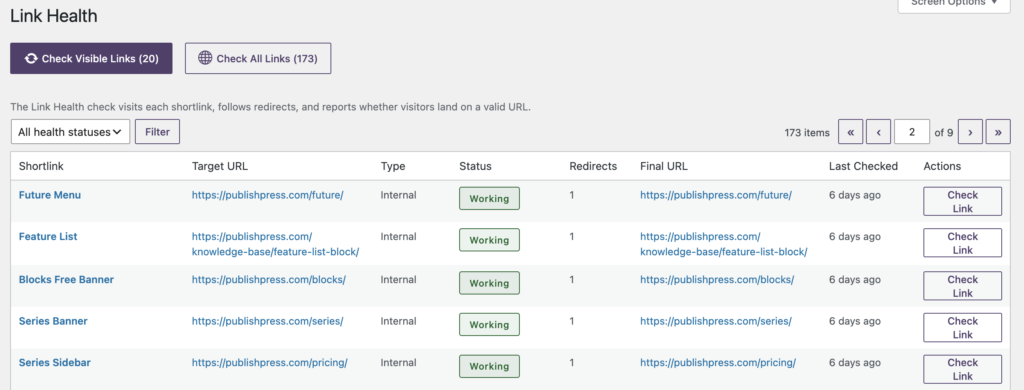Open Future Menu's target URL link
1024x390 pixels.
pyautogui.click(x=267, y=195)
